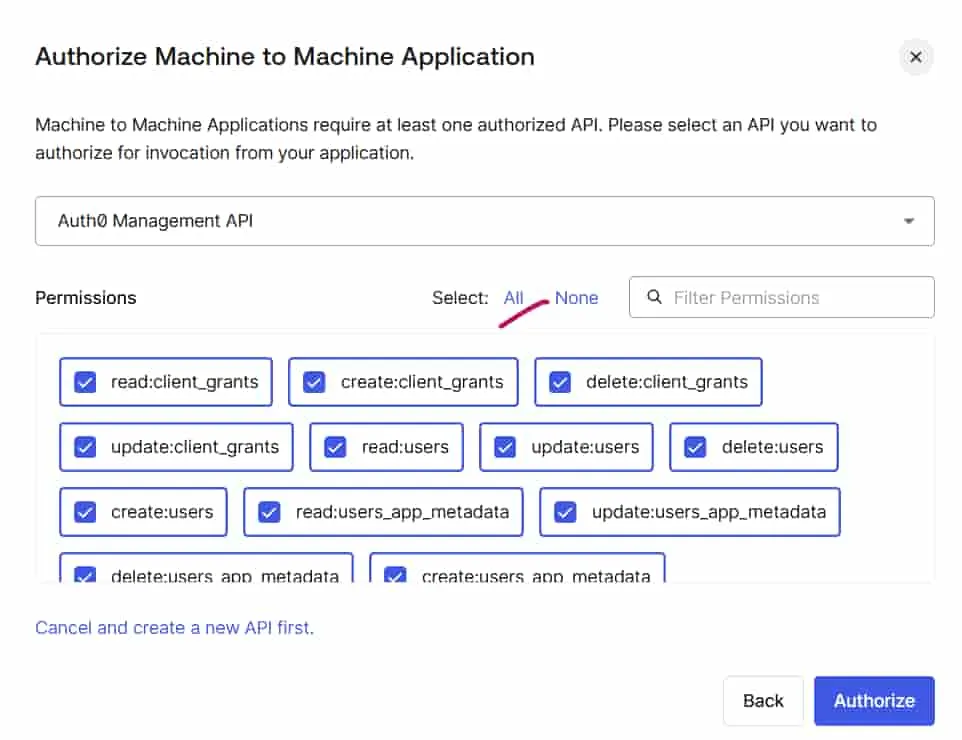Viewport: 962px width, 740px height.
Task: Uncheck read:users_app_metadata permission
Action: (x=269, y=512)
